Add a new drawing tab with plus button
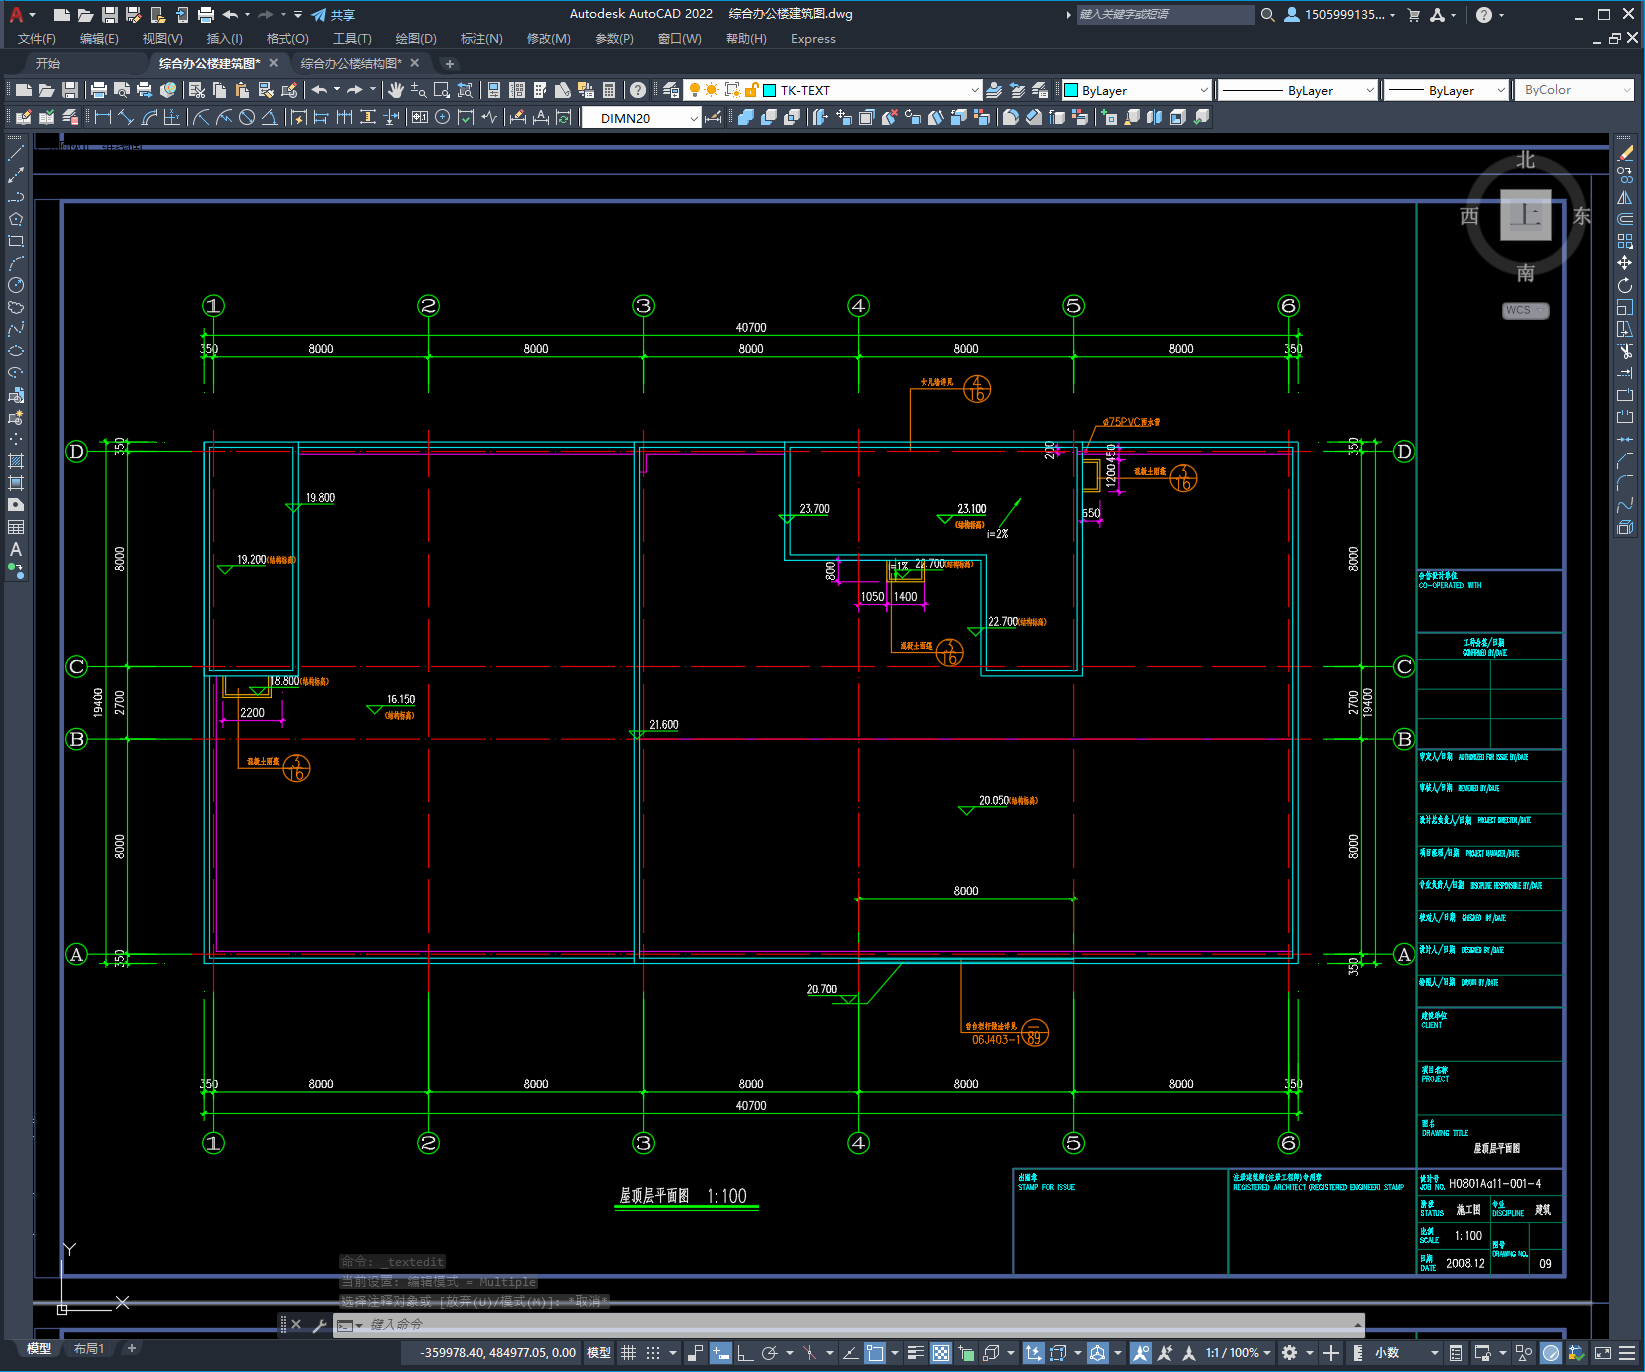Viewport: 1645px width, 1372px height. (x=449, y=63)
